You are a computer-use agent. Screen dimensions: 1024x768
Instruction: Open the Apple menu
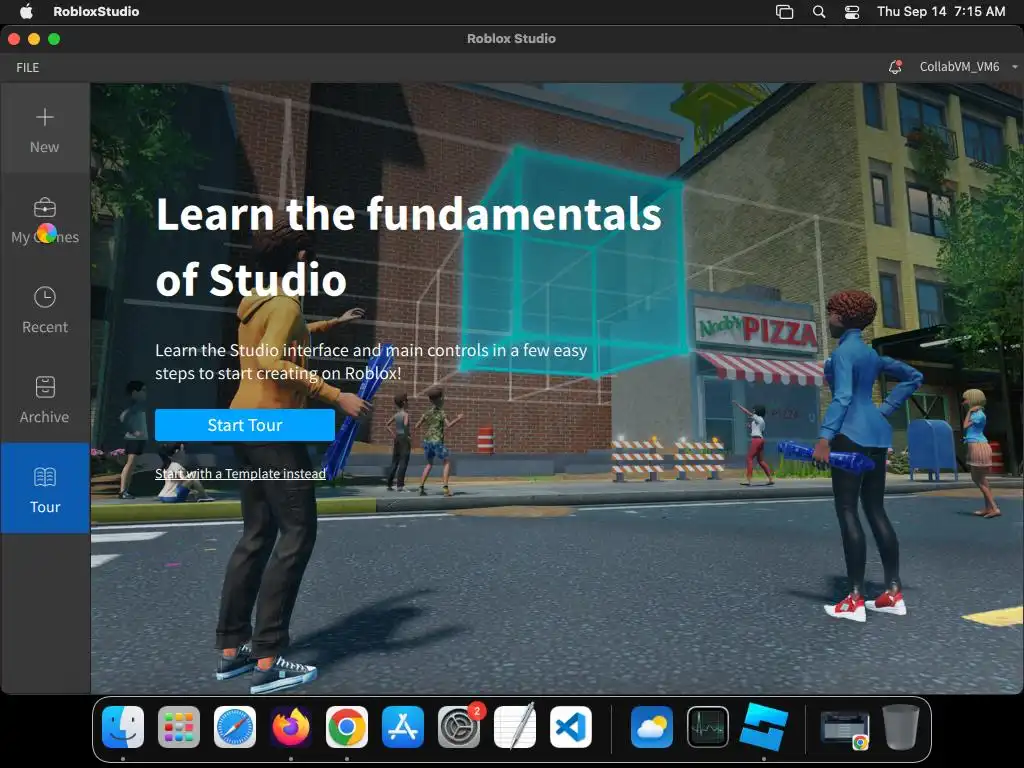[x=26, y=11]
